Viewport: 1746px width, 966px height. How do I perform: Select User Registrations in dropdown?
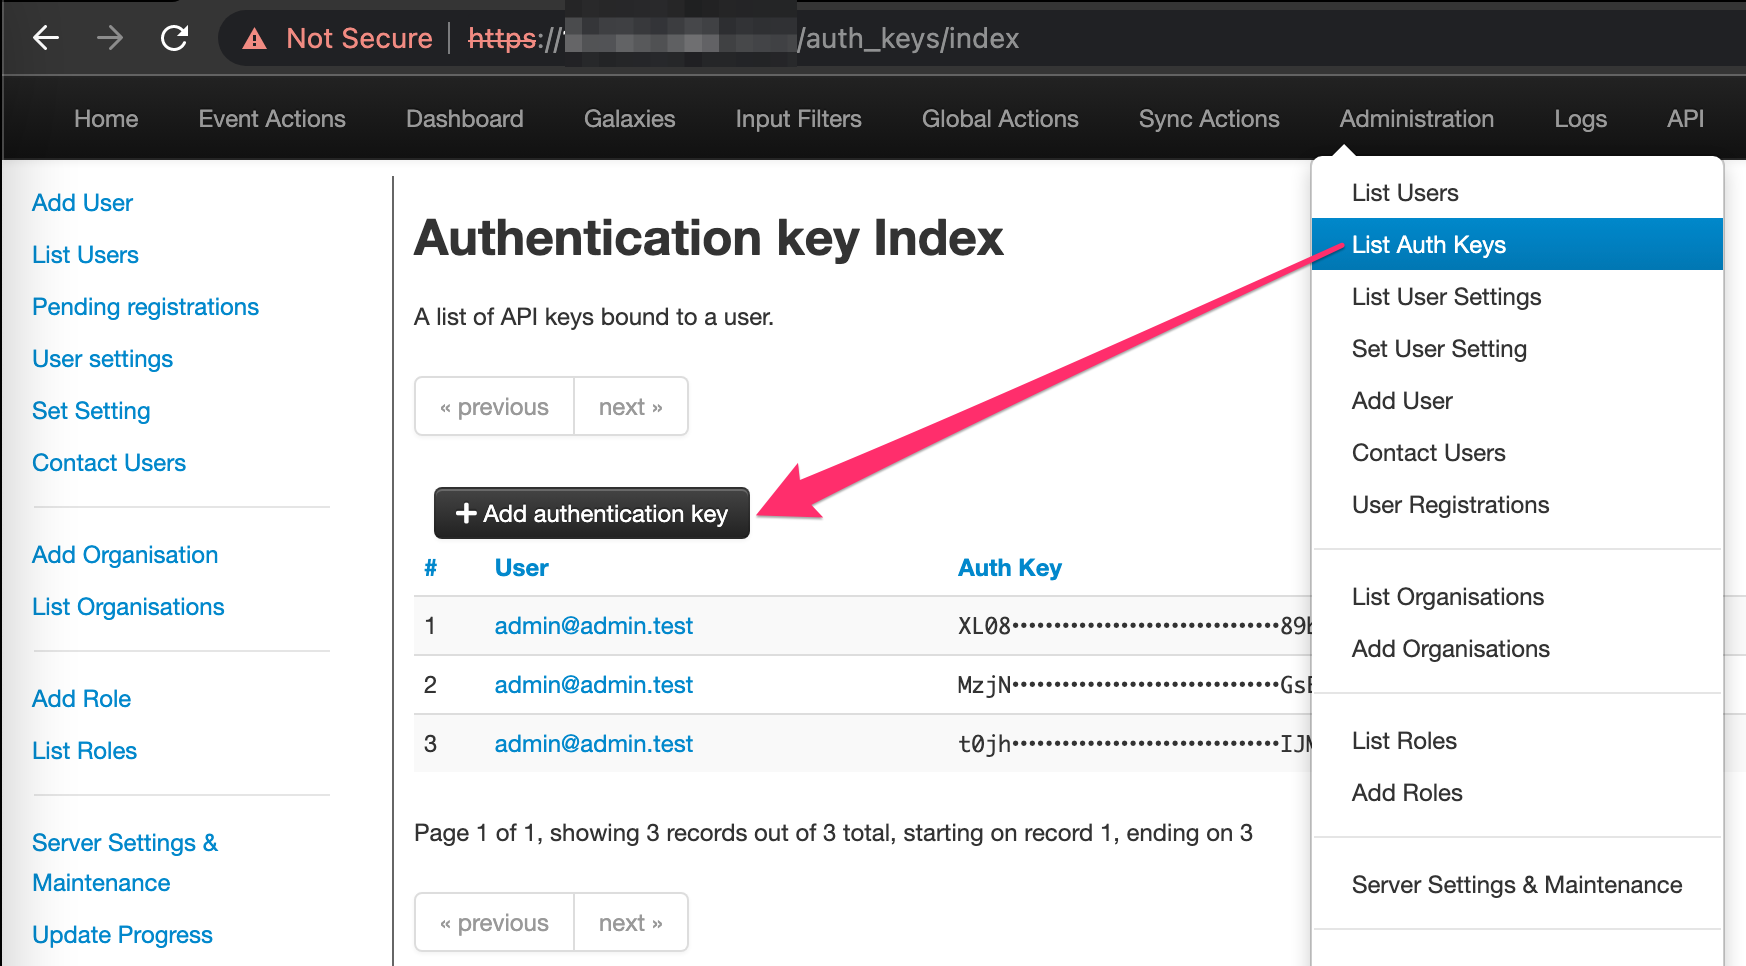pyautogui.click(x=1450, y=505)
